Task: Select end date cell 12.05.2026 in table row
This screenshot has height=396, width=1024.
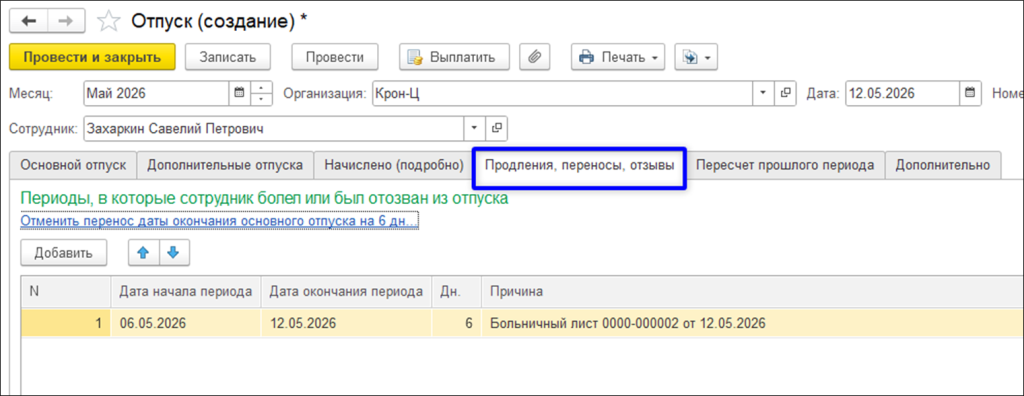Action: click(346, 323)
